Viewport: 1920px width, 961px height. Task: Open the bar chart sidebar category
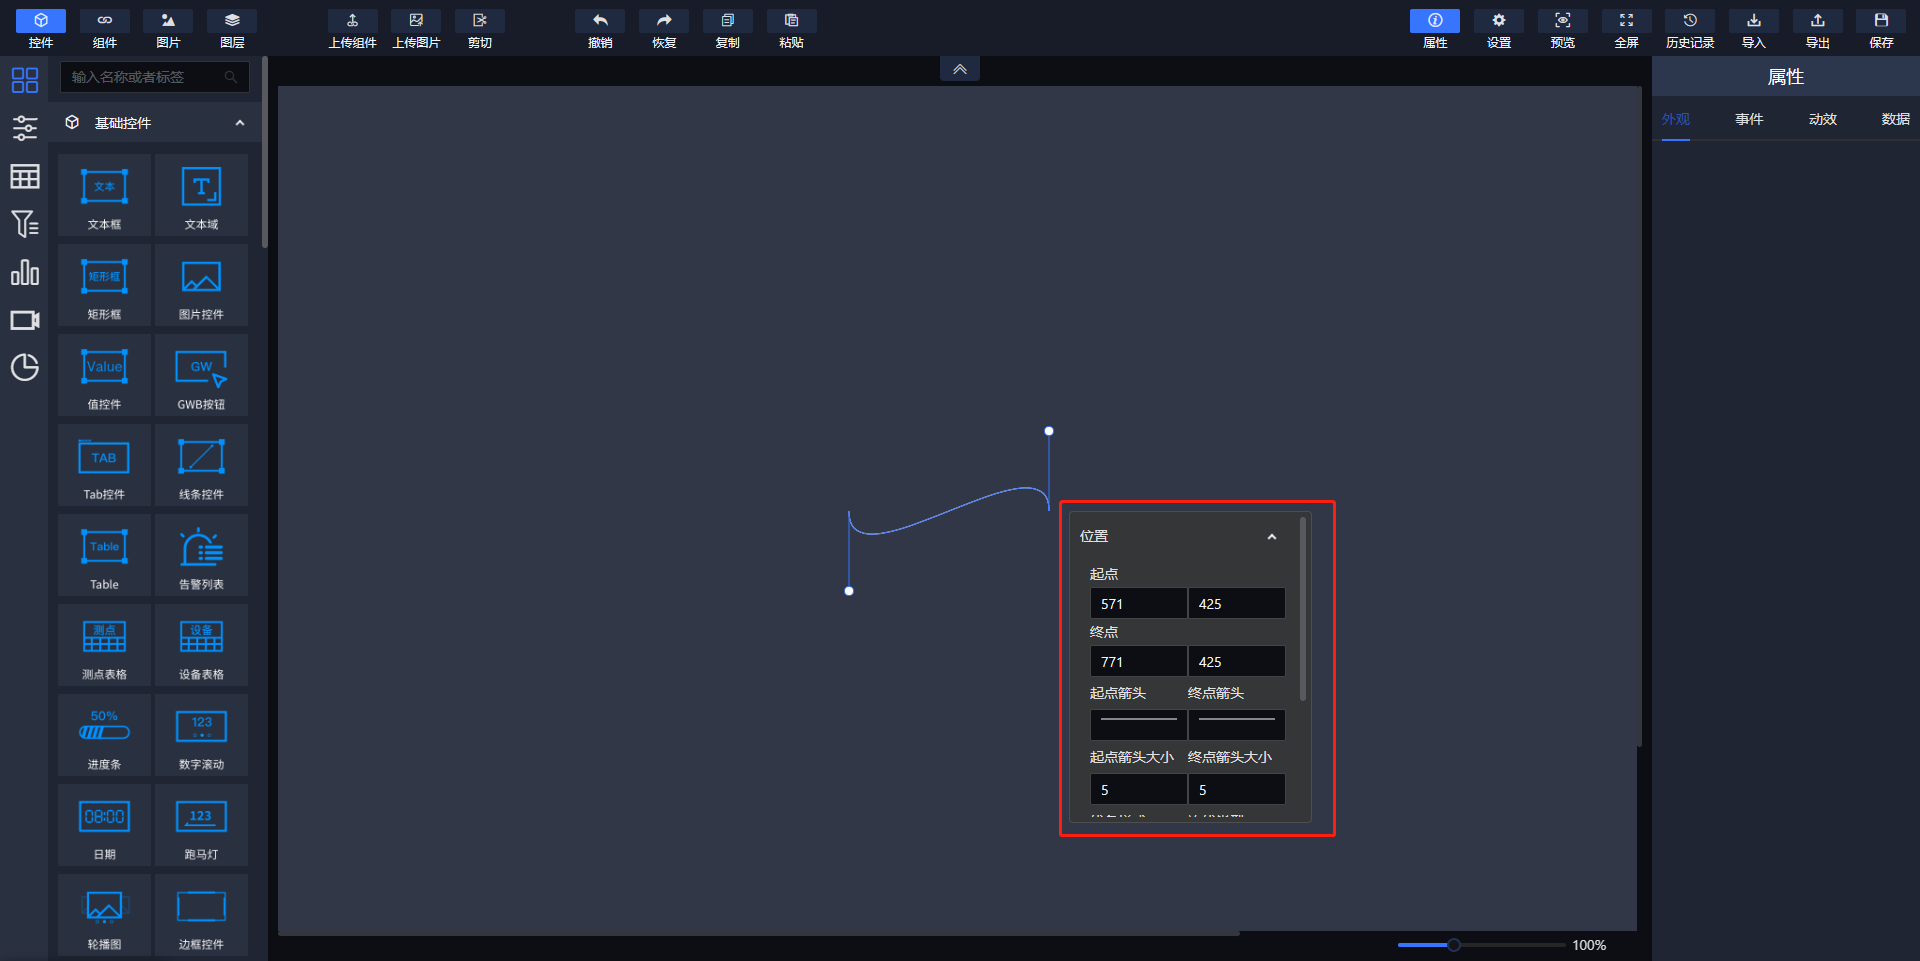point(25,272)
